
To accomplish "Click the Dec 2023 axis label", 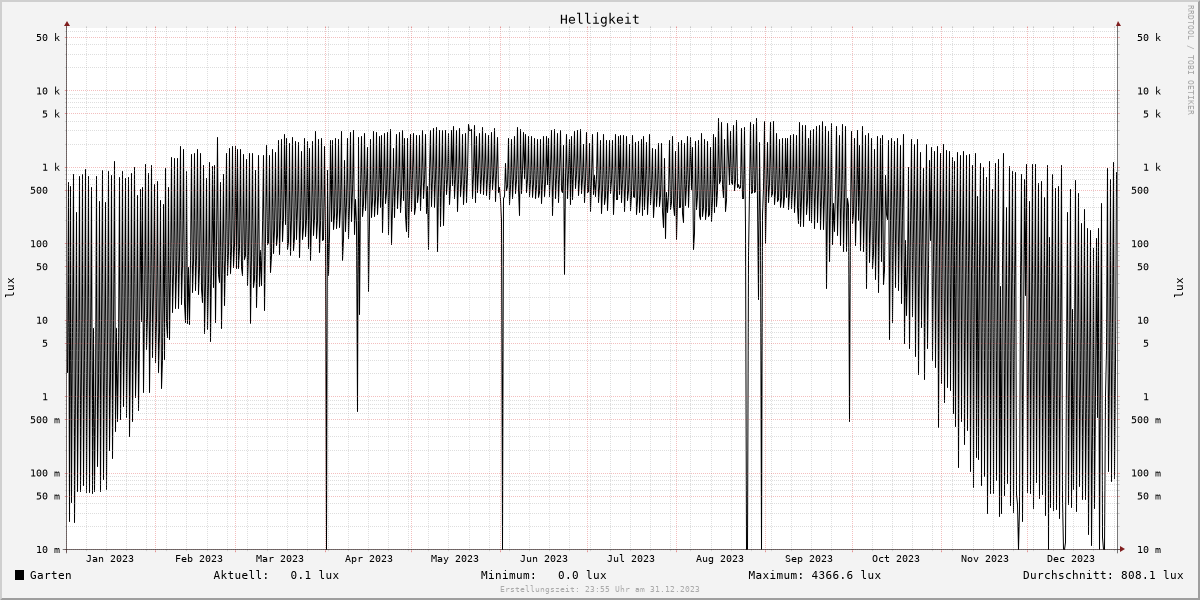I will tap(1071, 559).
